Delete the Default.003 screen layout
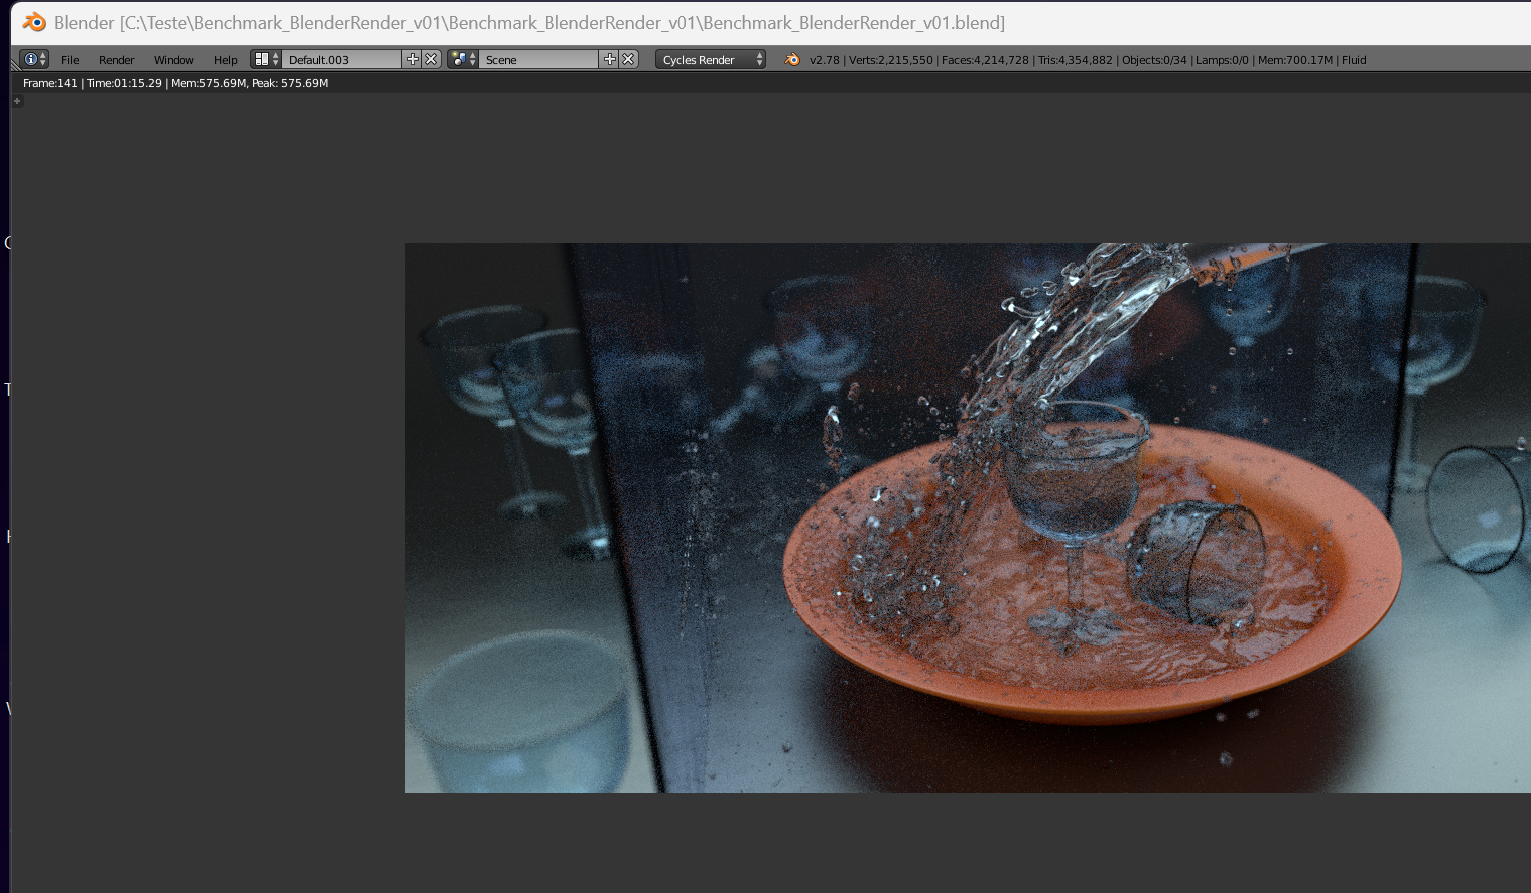This screenshot has height=893, width=1531. (431, 60)
